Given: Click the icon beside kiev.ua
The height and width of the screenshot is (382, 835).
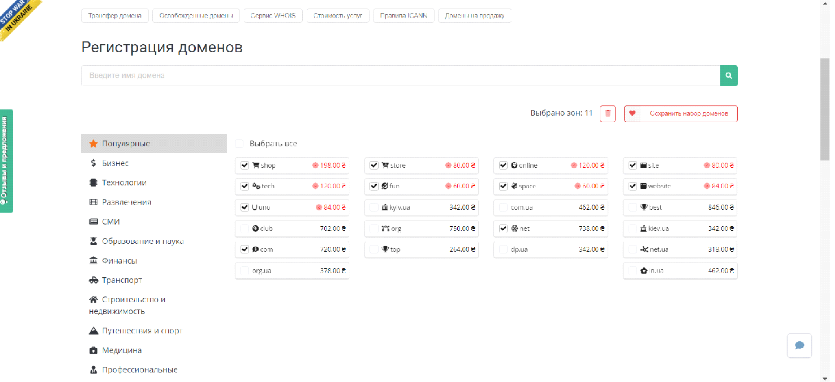Looking at the screenshot, I should (x=643, y=229).
